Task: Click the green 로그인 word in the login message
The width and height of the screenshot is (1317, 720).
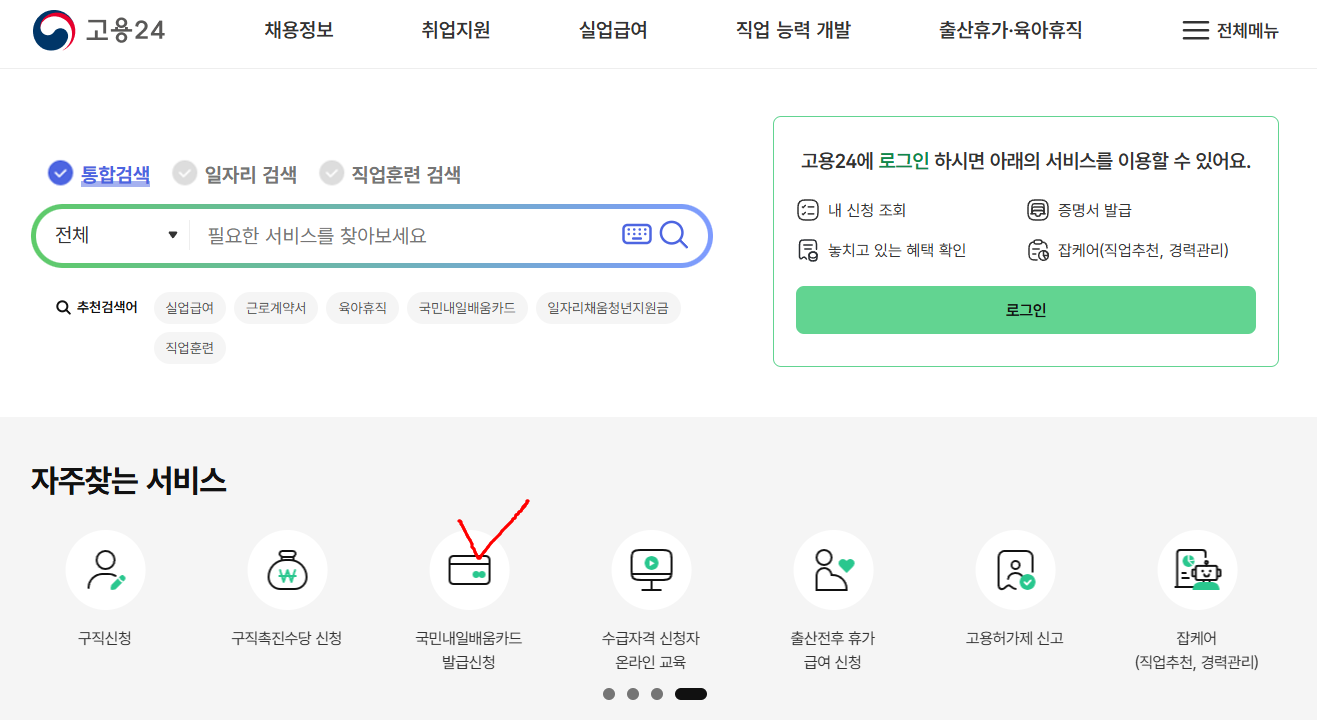Action: 904,161
